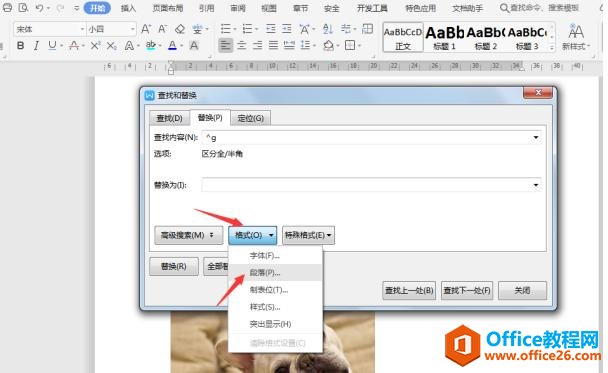Open the customize quick access dropdown

(x=76, y=8)
